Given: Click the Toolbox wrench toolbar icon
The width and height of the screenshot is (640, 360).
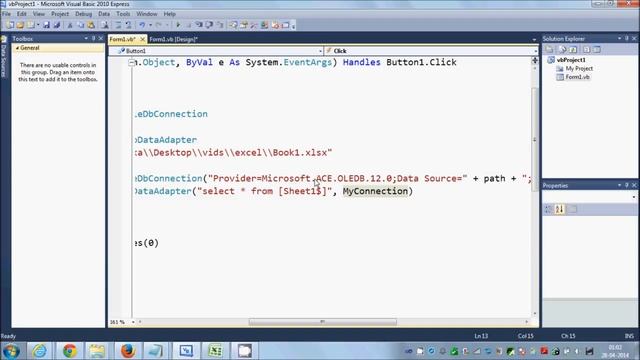Looking at the screenshot, I should point(254,25).
